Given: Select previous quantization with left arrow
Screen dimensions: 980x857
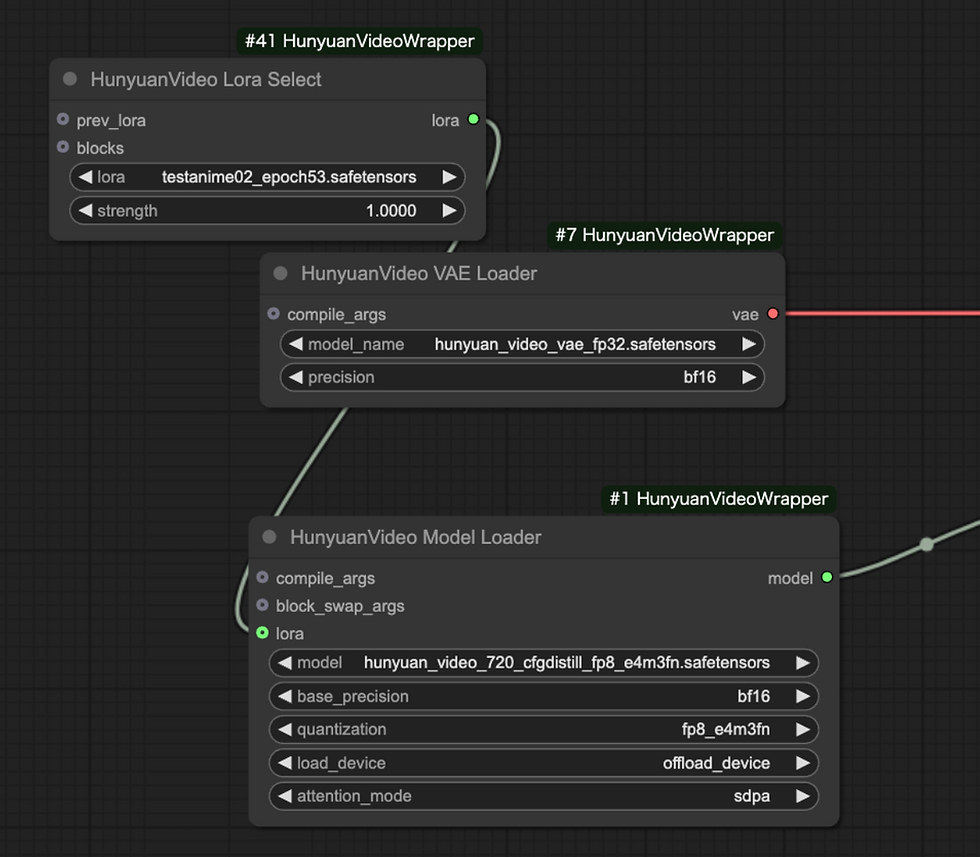Looking at the screenshot, I should click(x=285, y=729).
